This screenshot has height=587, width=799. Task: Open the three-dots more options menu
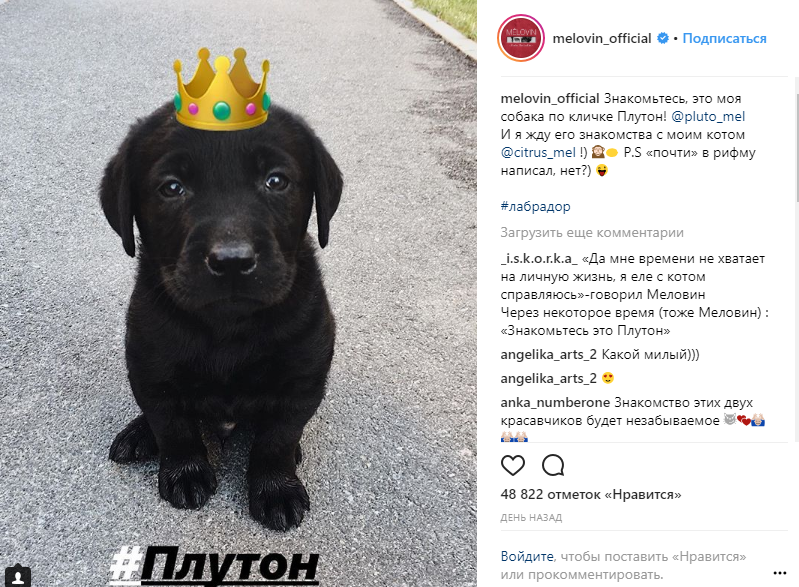click(780, 573)
